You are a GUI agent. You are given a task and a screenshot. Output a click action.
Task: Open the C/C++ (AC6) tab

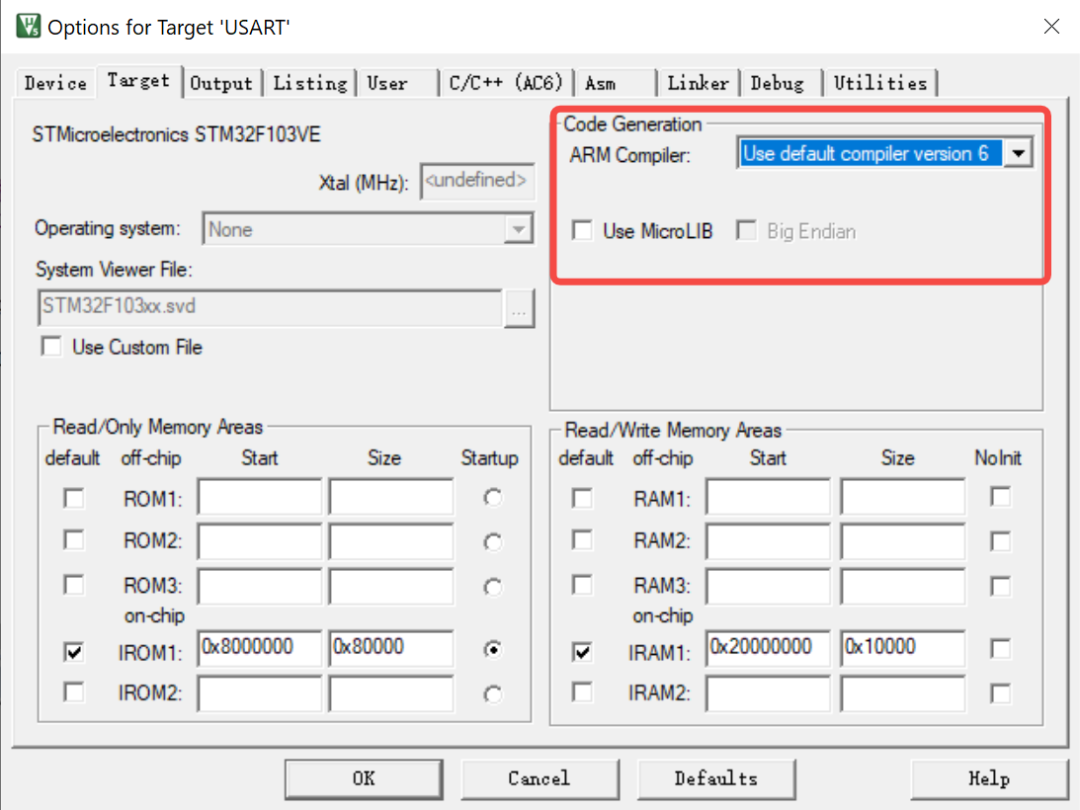pyautogui.click(x=506, y=83)
